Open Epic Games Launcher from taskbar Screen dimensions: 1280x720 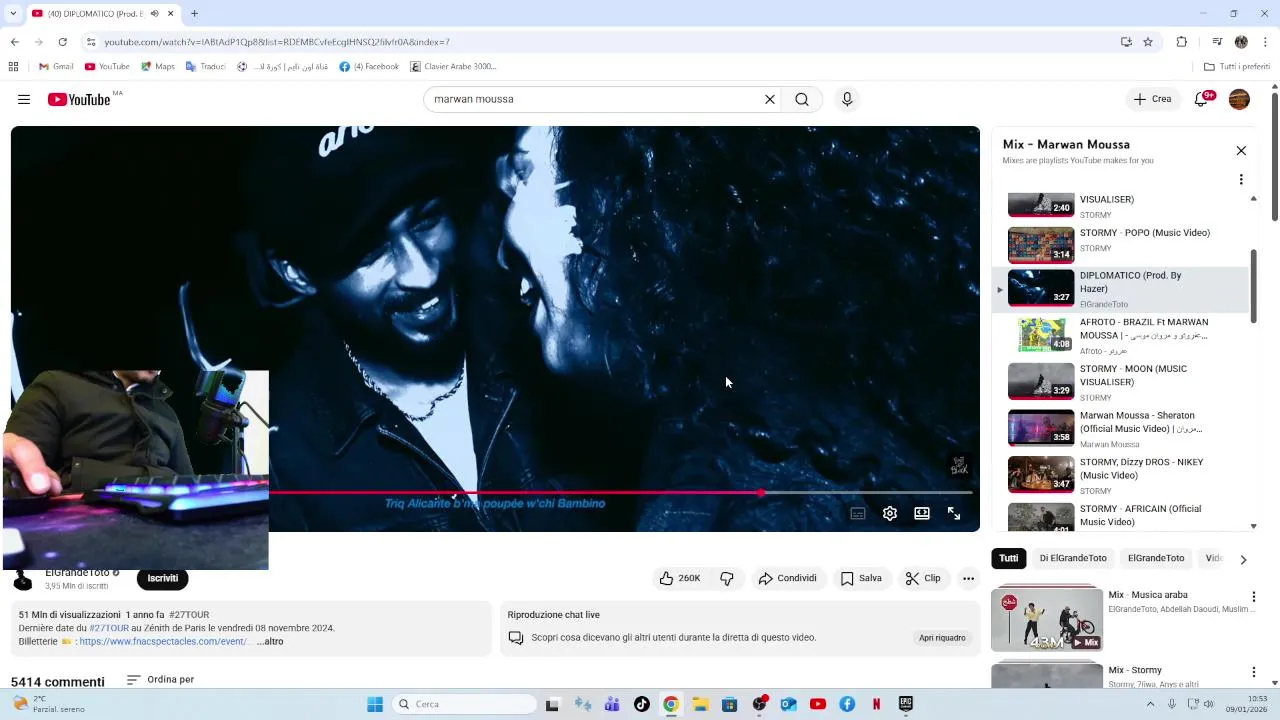click(x=906, y=704)
